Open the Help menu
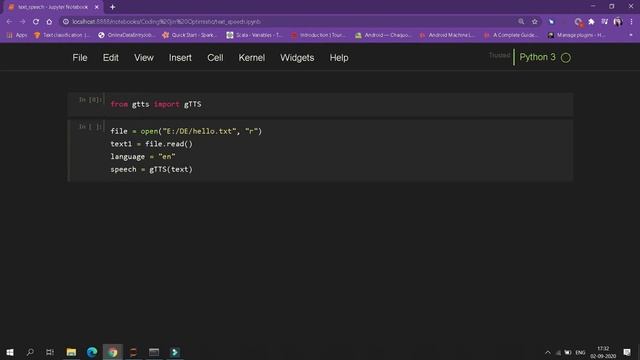 click(x=339, y=58)
